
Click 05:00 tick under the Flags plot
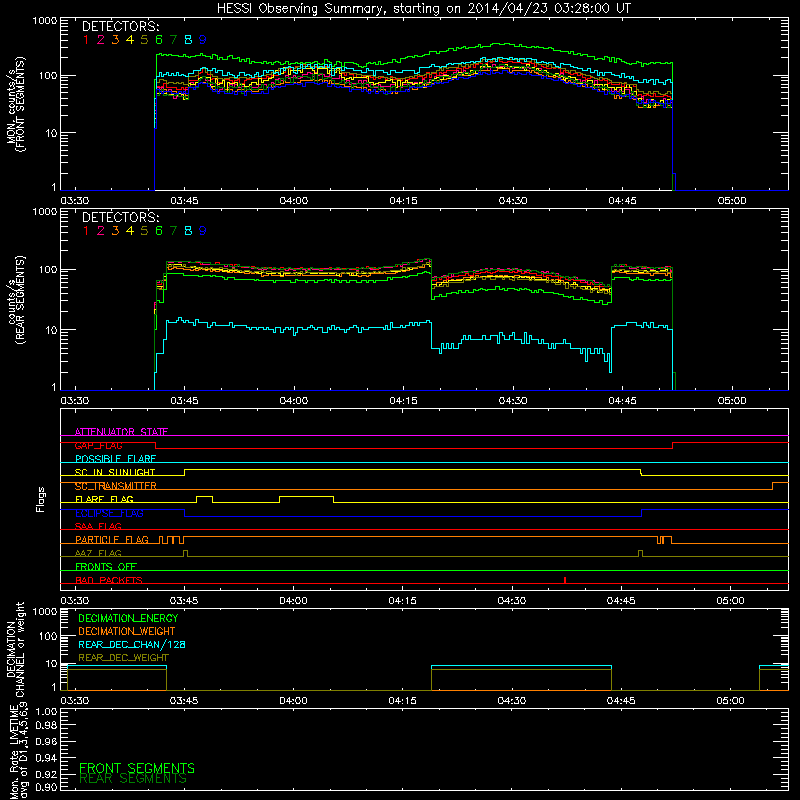(x=730, y=601)
